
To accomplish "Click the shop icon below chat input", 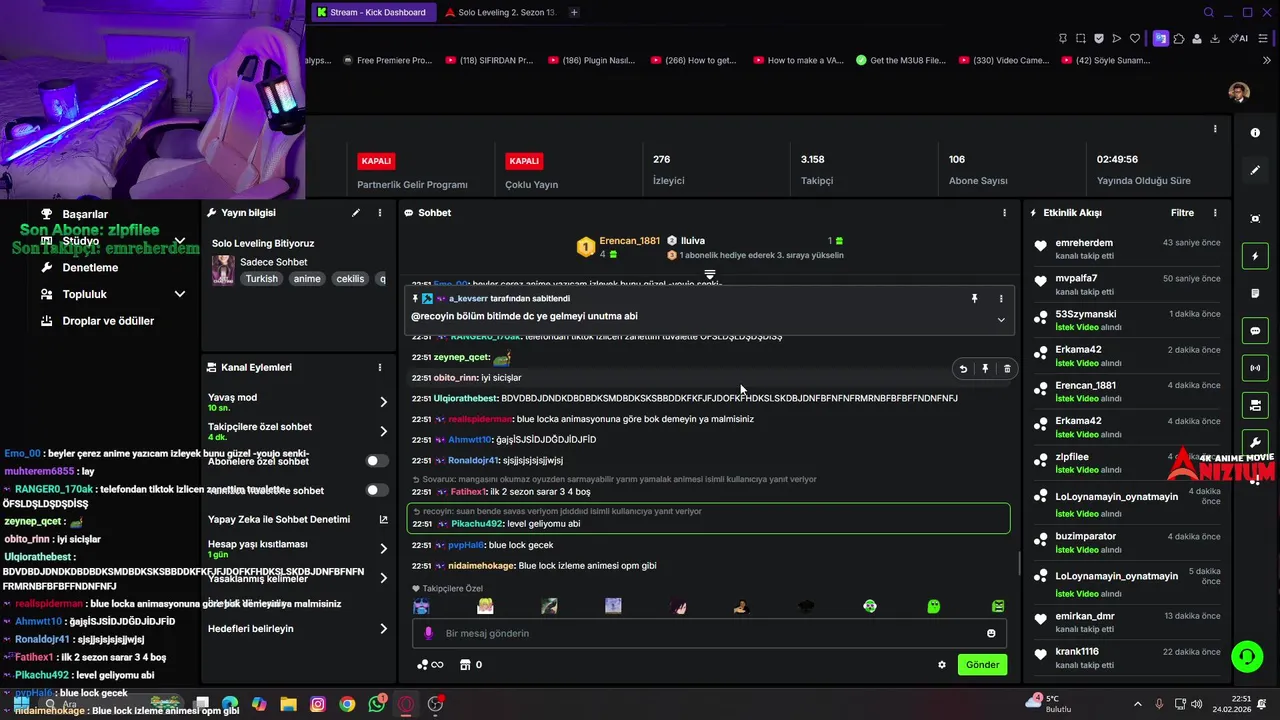I will (x=465, y=665).
